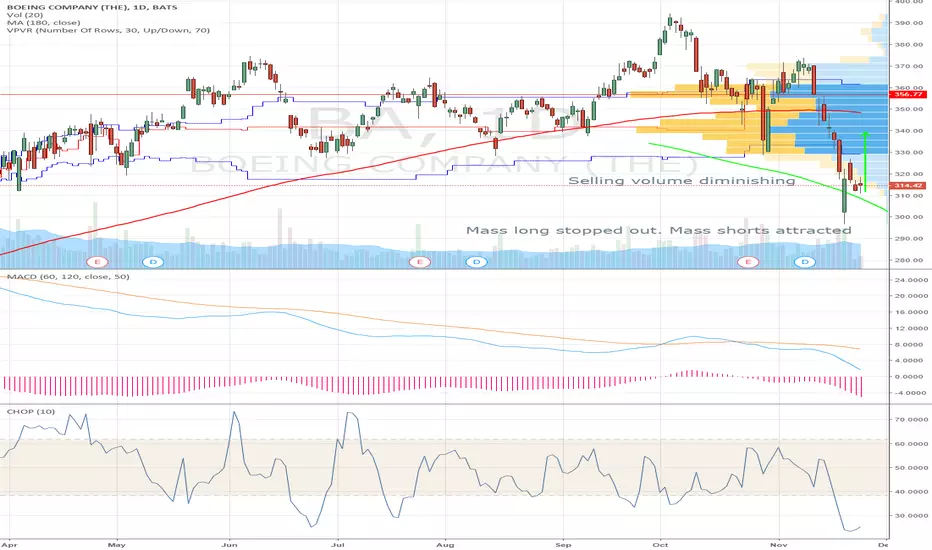Viewport: 932px width, 550px height.
Task: Click the 390.00 price axis value
Action: (x=909, y=23)
